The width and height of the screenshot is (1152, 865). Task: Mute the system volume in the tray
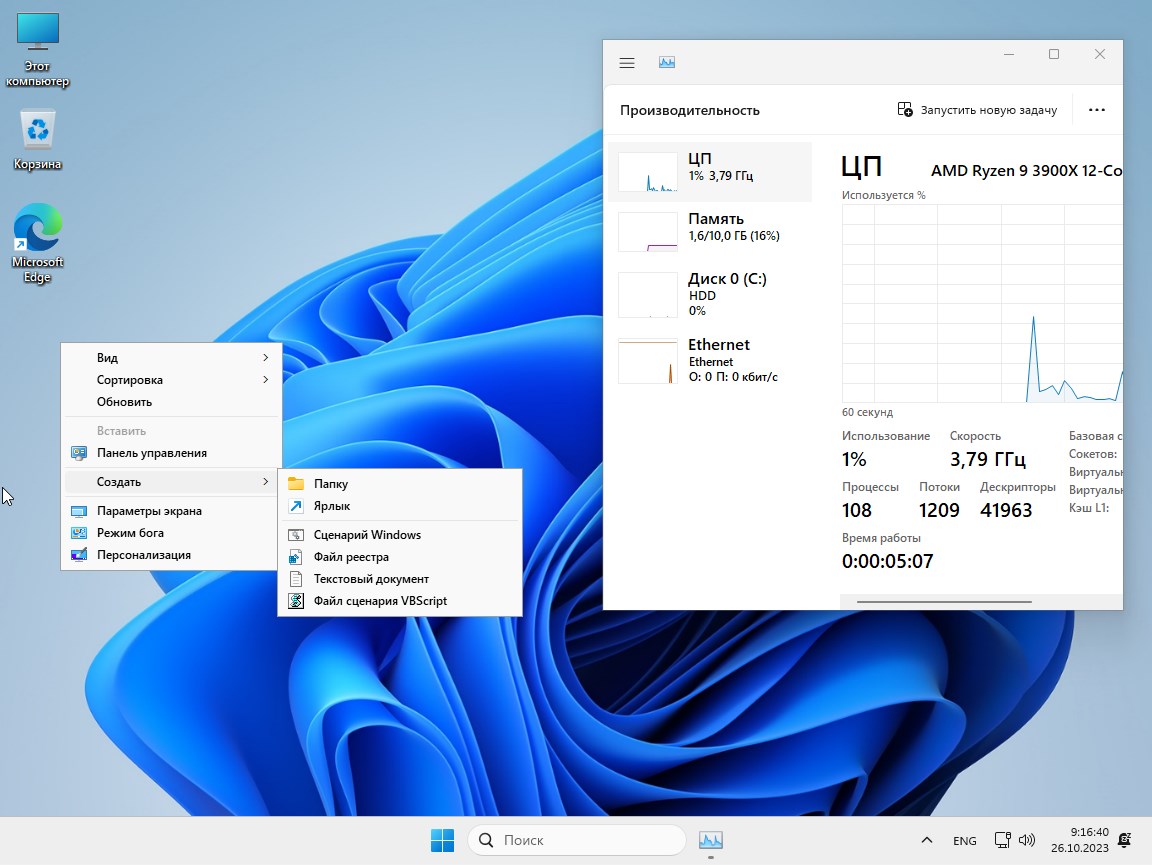[x=1027, y=840]
